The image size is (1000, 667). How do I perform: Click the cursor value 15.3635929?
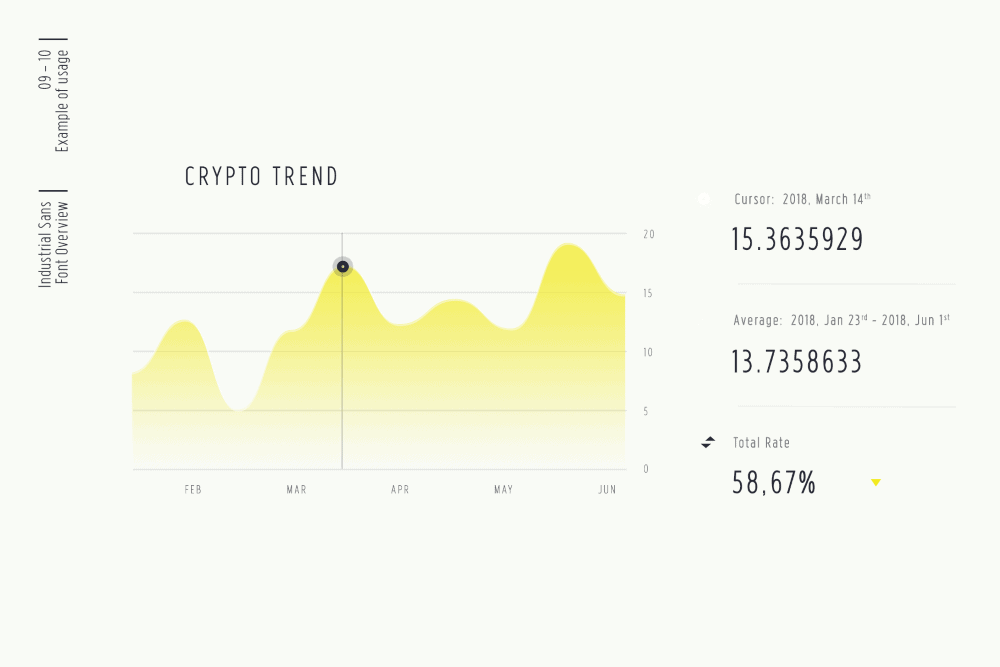click(x=797, y=240)
